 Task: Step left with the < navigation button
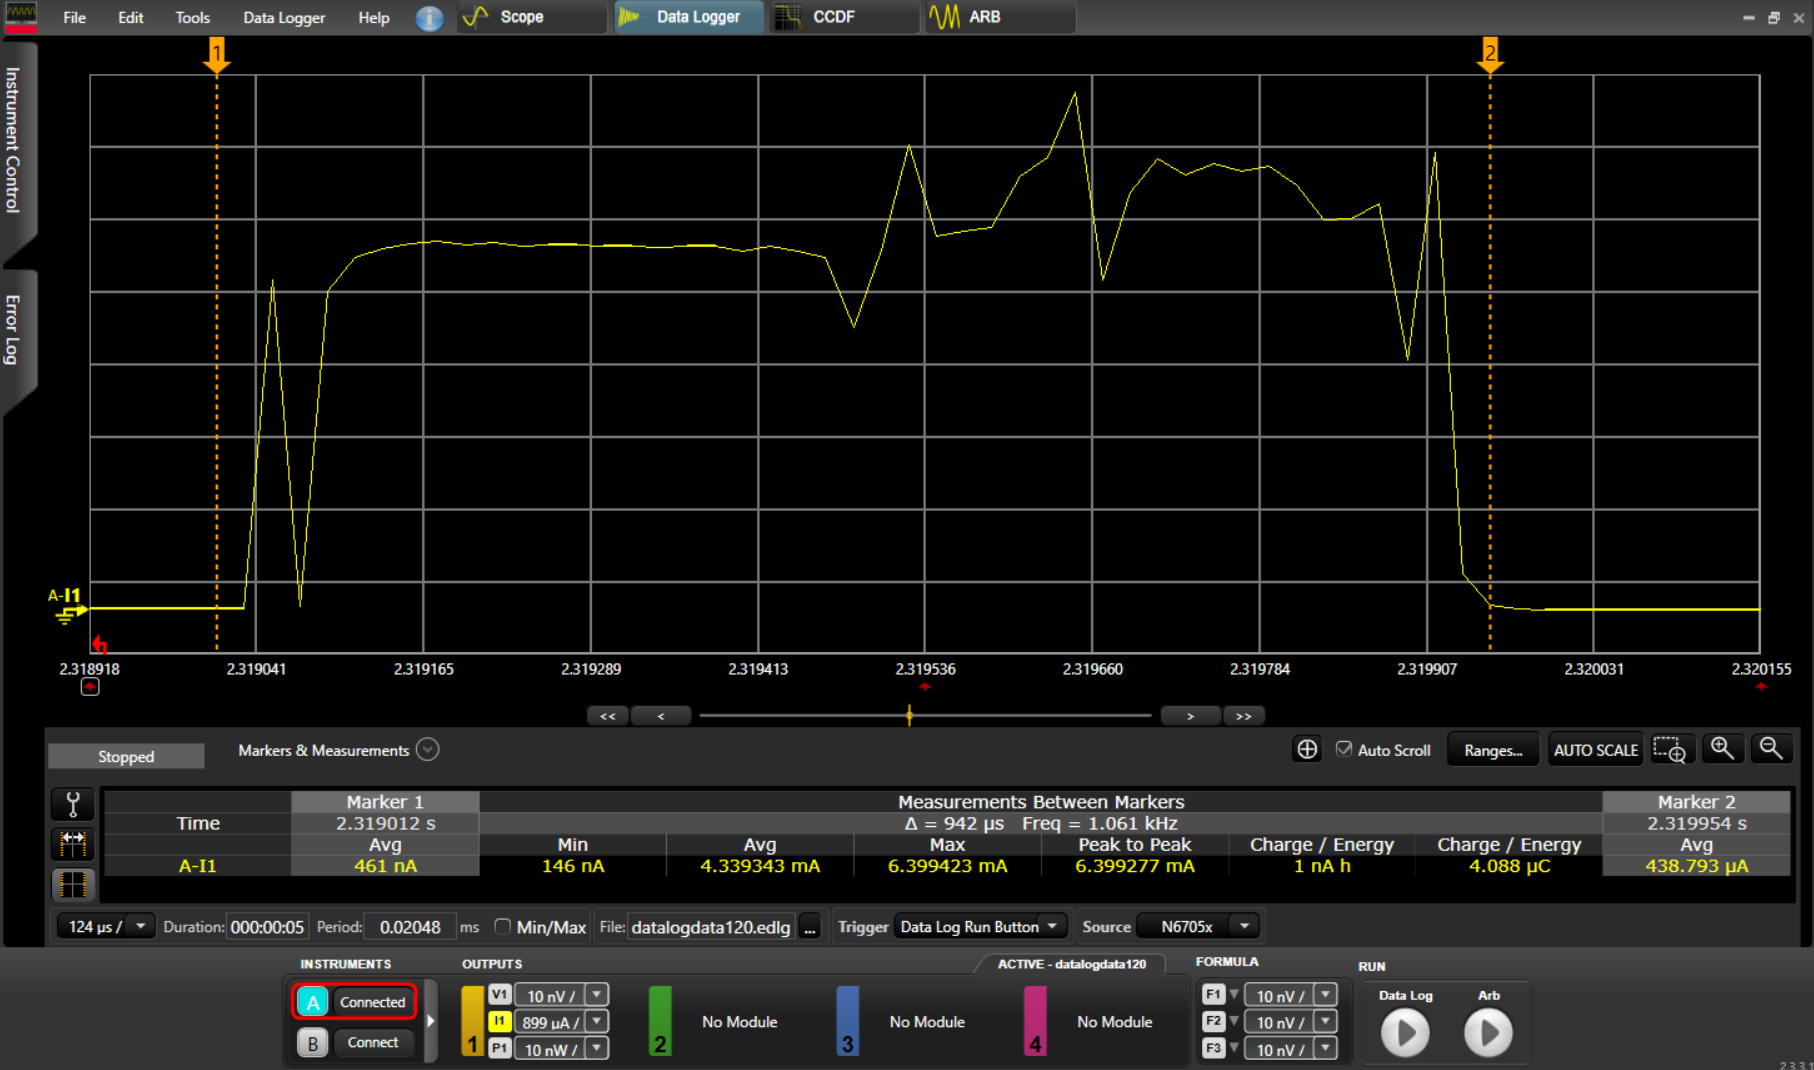661,716
